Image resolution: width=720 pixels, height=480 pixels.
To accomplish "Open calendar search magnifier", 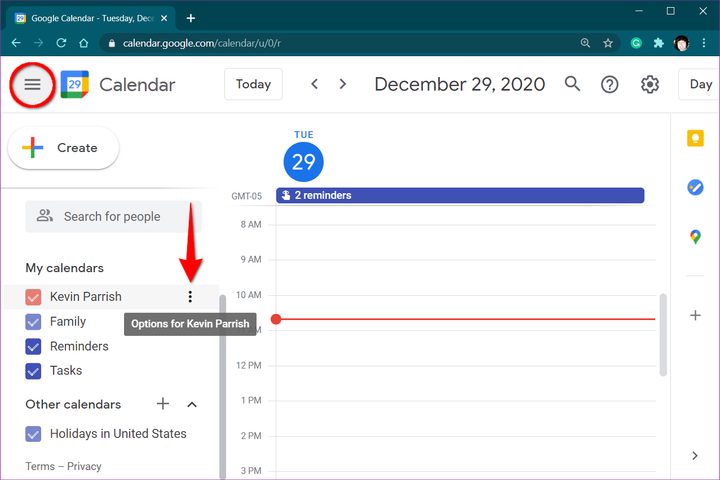I will pyautogui.click(x=572, y=84).
